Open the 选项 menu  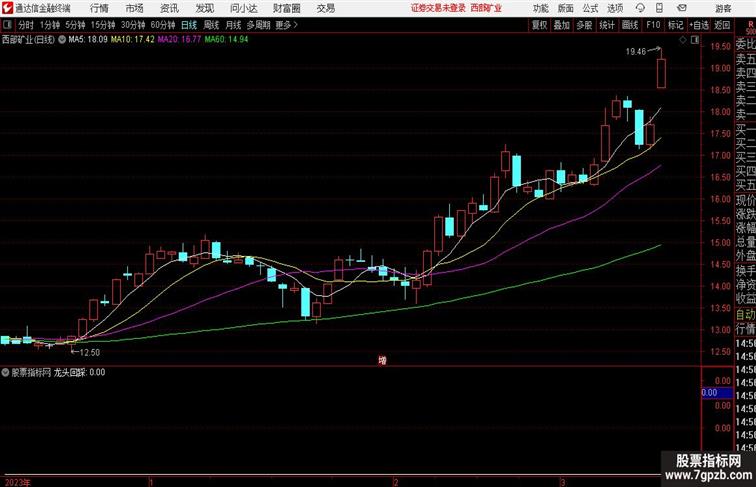(615, 8)
